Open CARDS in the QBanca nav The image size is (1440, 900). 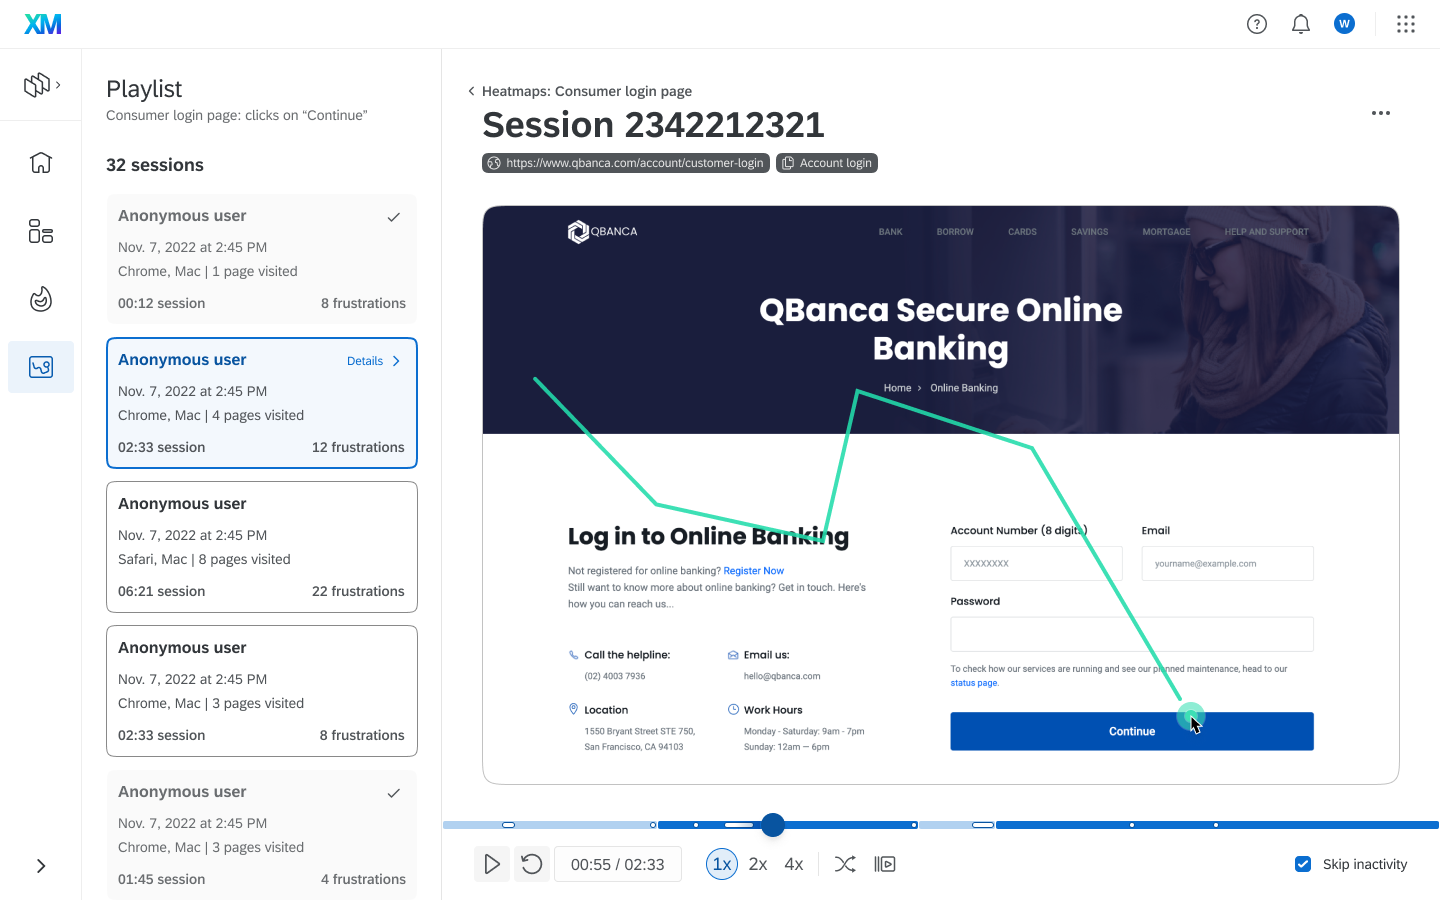click(1022, 232)
